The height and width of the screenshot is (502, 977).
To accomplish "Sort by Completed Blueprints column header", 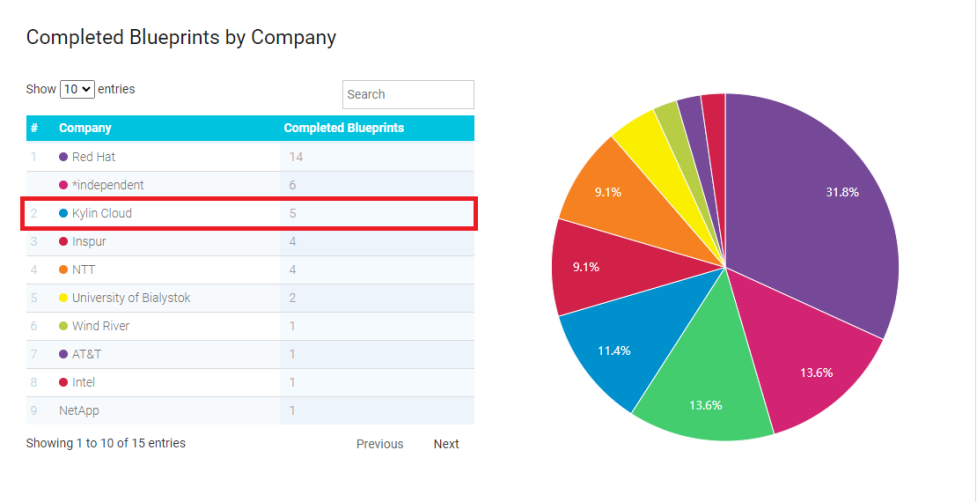I will point(343,128).
